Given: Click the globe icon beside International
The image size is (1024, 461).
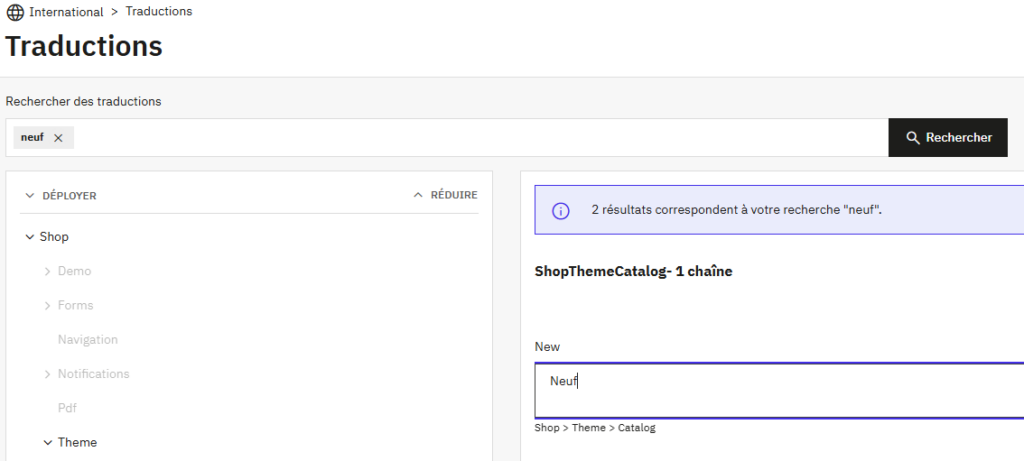Looking at the screenshot, I should pos(15,12).
